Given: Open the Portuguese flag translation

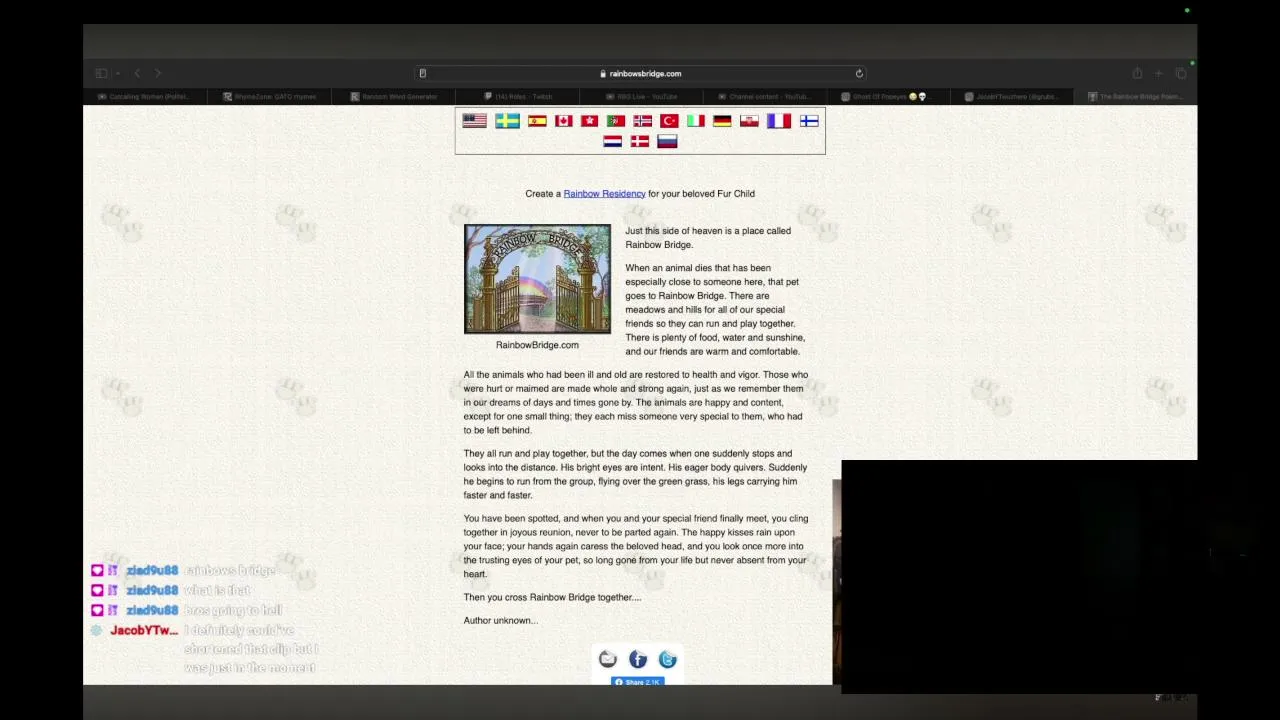Looking at the screenshot, I should pos(616,121).
